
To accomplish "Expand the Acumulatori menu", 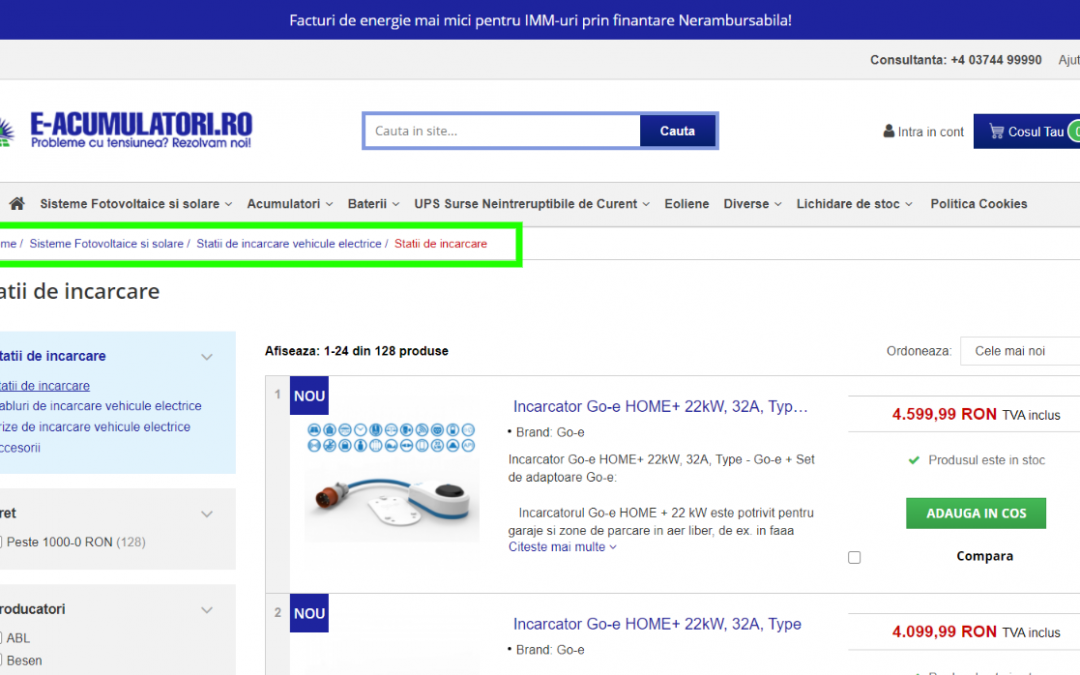I will click(290, 204).
